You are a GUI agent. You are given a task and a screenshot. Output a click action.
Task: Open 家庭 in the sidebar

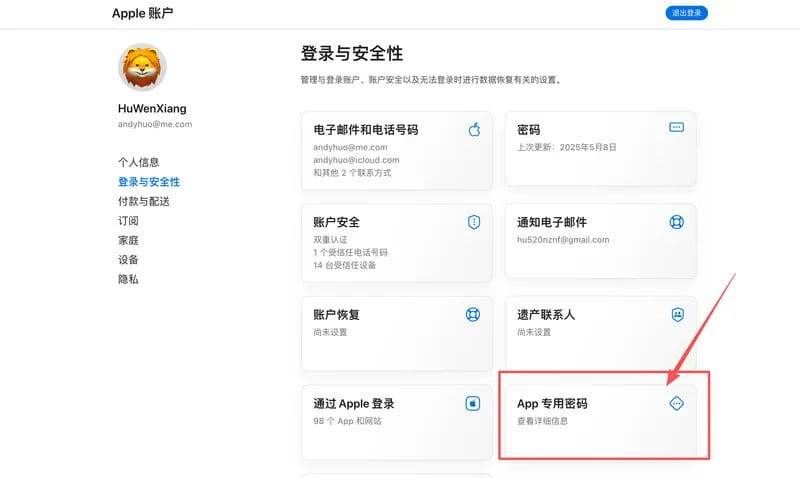click(128, 240)
